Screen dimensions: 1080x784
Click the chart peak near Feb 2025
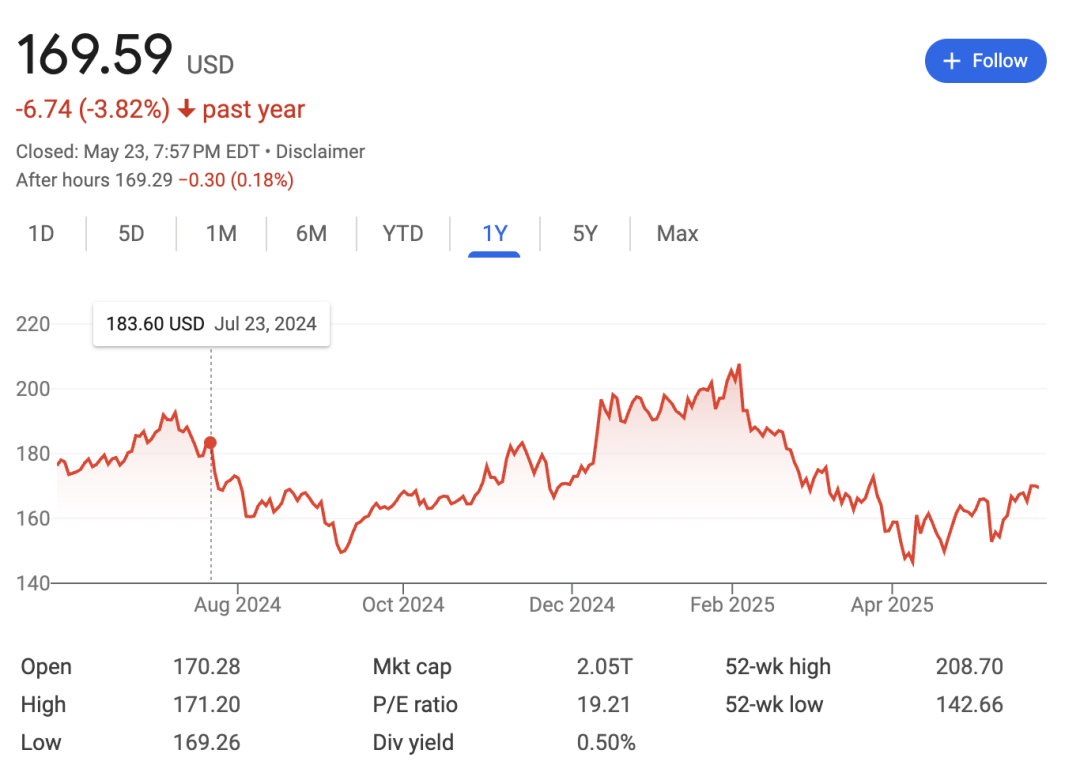coord(738,366)
